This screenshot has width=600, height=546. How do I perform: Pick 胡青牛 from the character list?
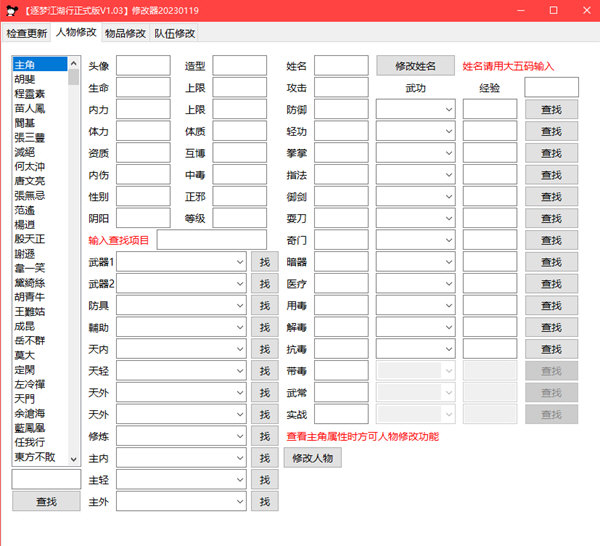(x=40, y=297)
